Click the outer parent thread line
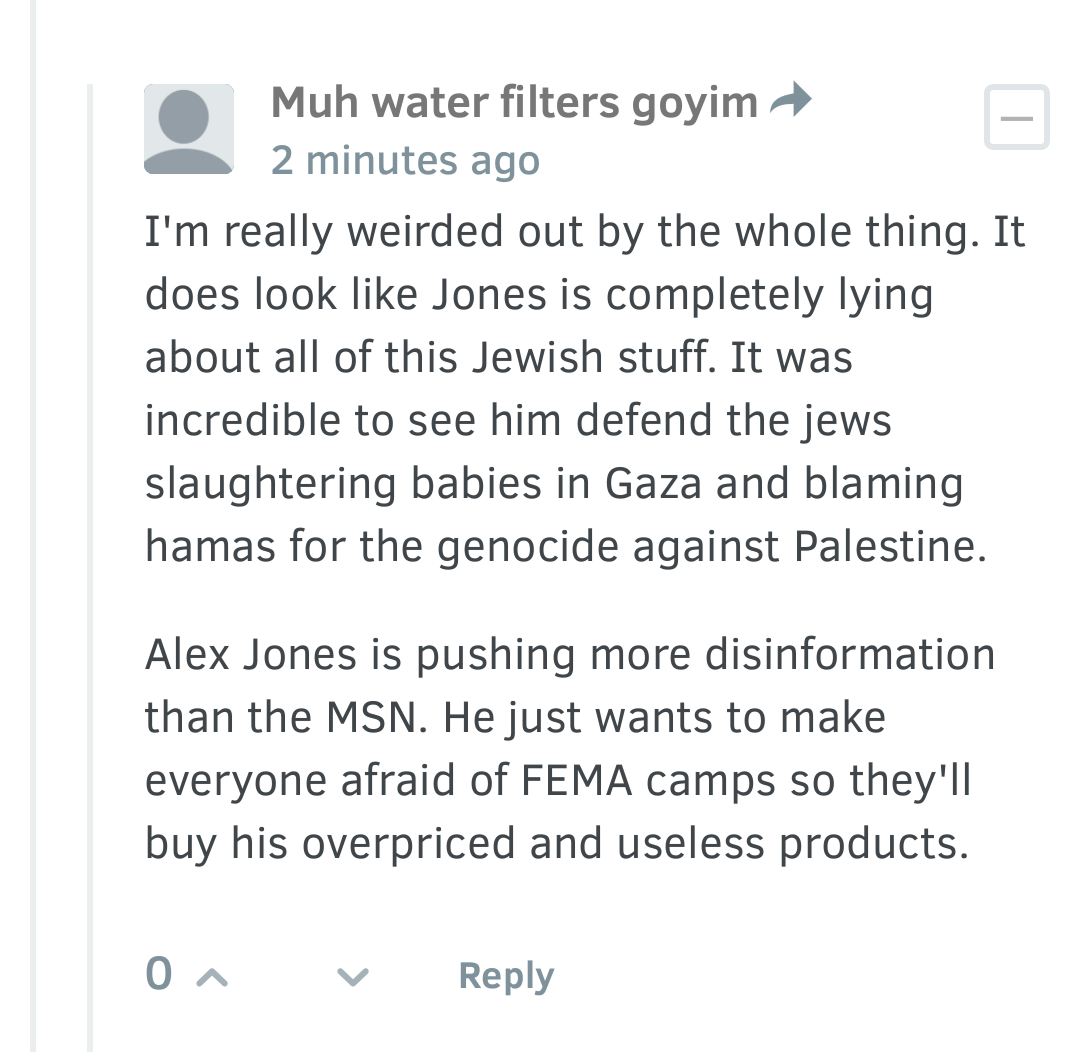 [32, 526]
